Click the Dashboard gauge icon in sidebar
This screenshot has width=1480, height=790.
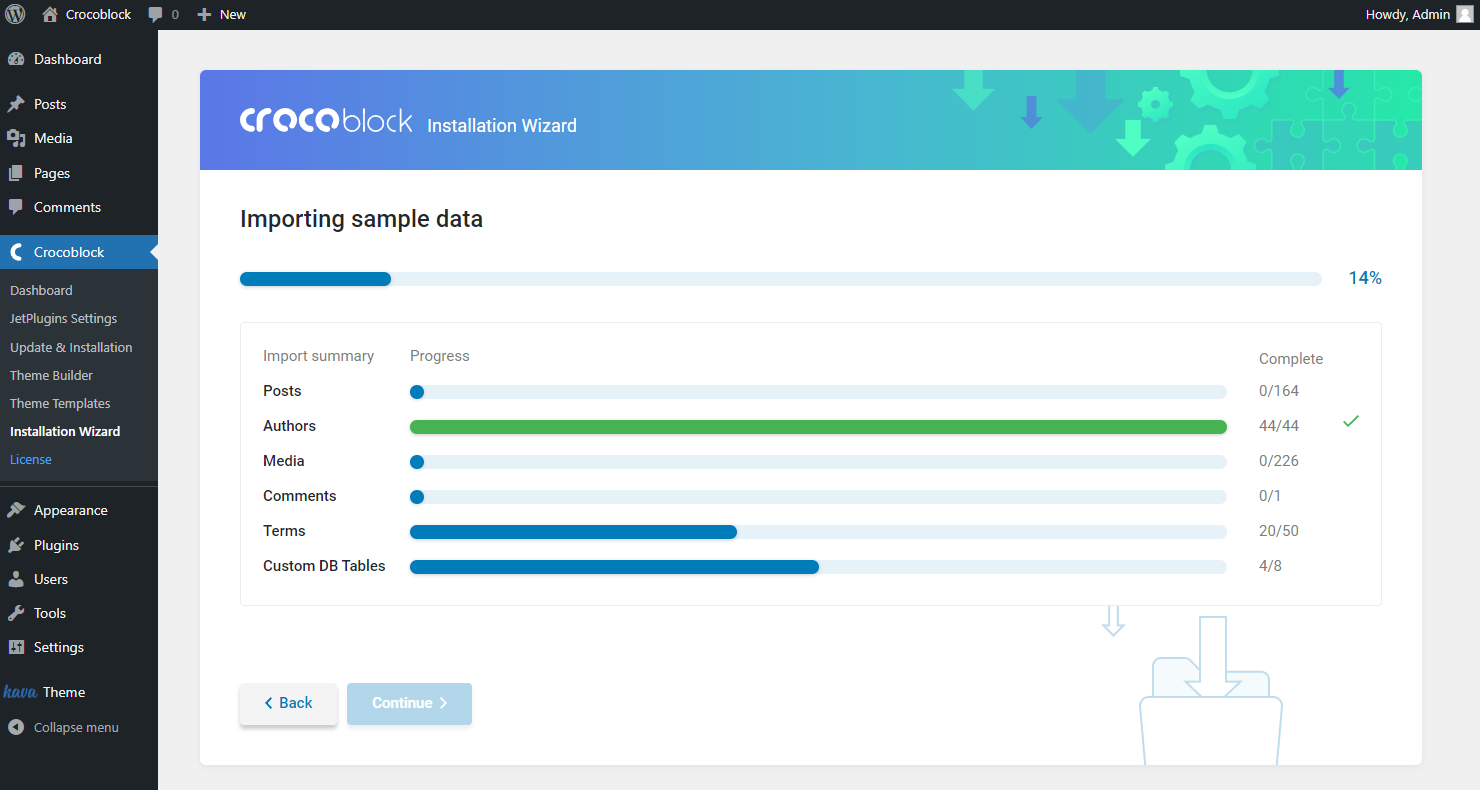click(x=16, y=59)
